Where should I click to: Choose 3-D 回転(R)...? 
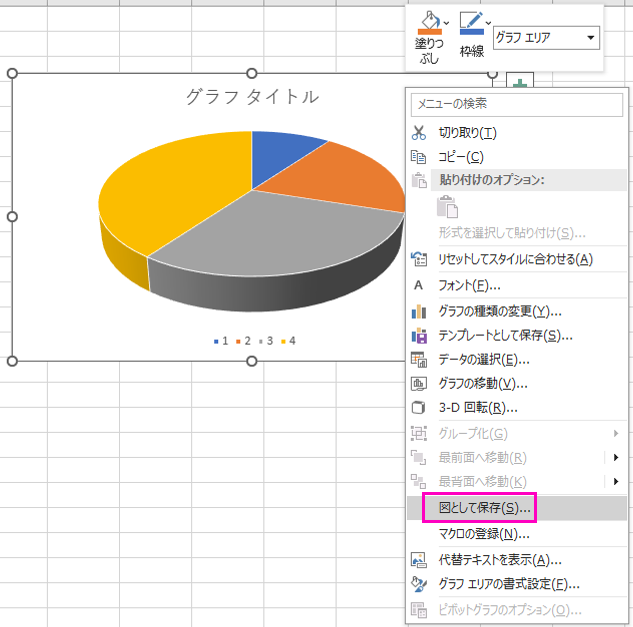478,408
